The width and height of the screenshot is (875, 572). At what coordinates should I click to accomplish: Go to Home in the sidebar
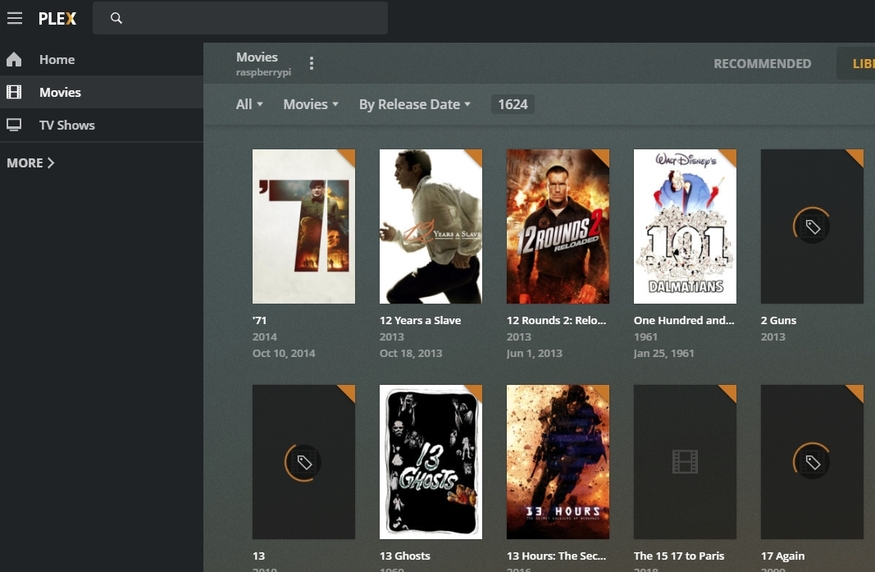(x=102, y=59)
